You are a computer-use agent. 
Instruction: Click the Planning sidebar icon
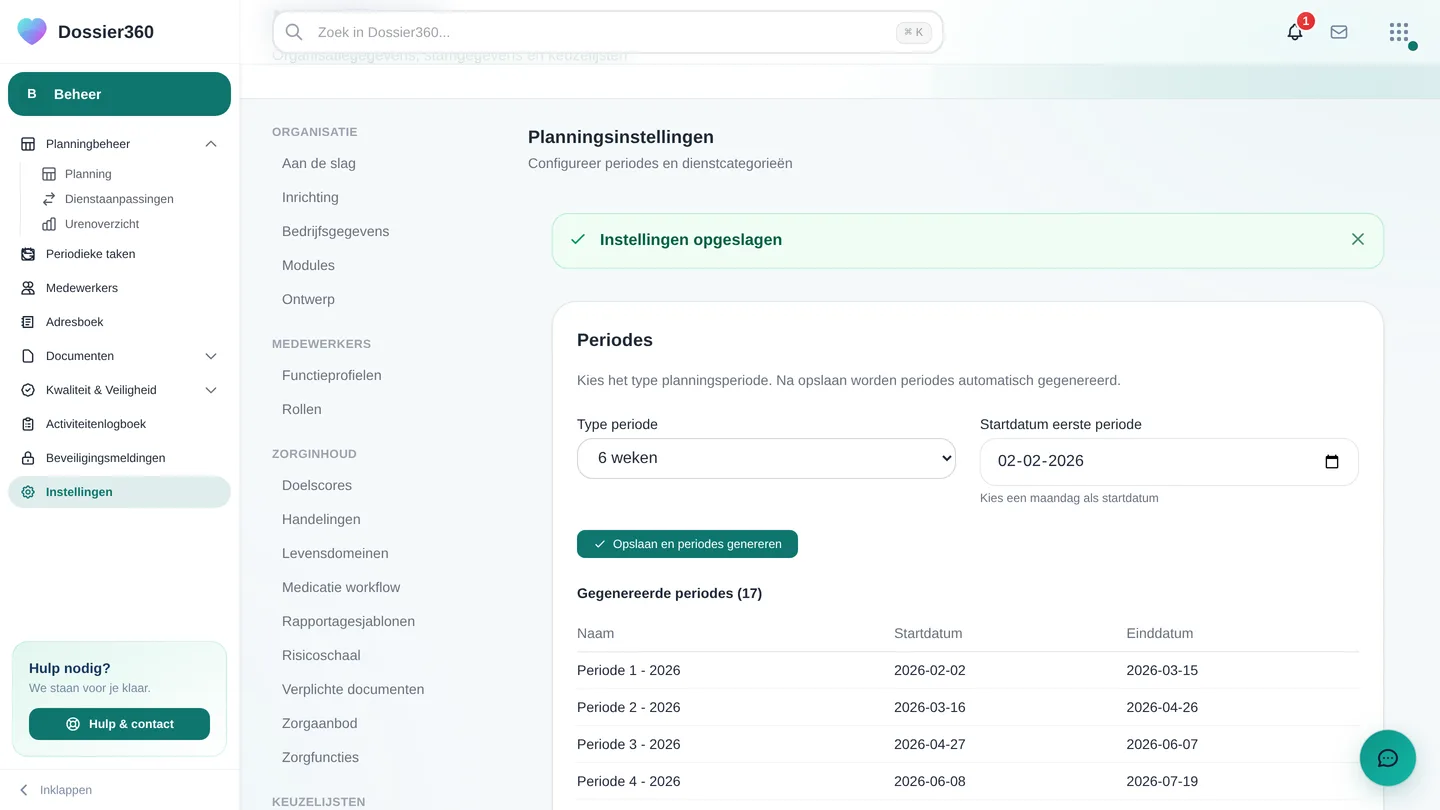point(49,174)
